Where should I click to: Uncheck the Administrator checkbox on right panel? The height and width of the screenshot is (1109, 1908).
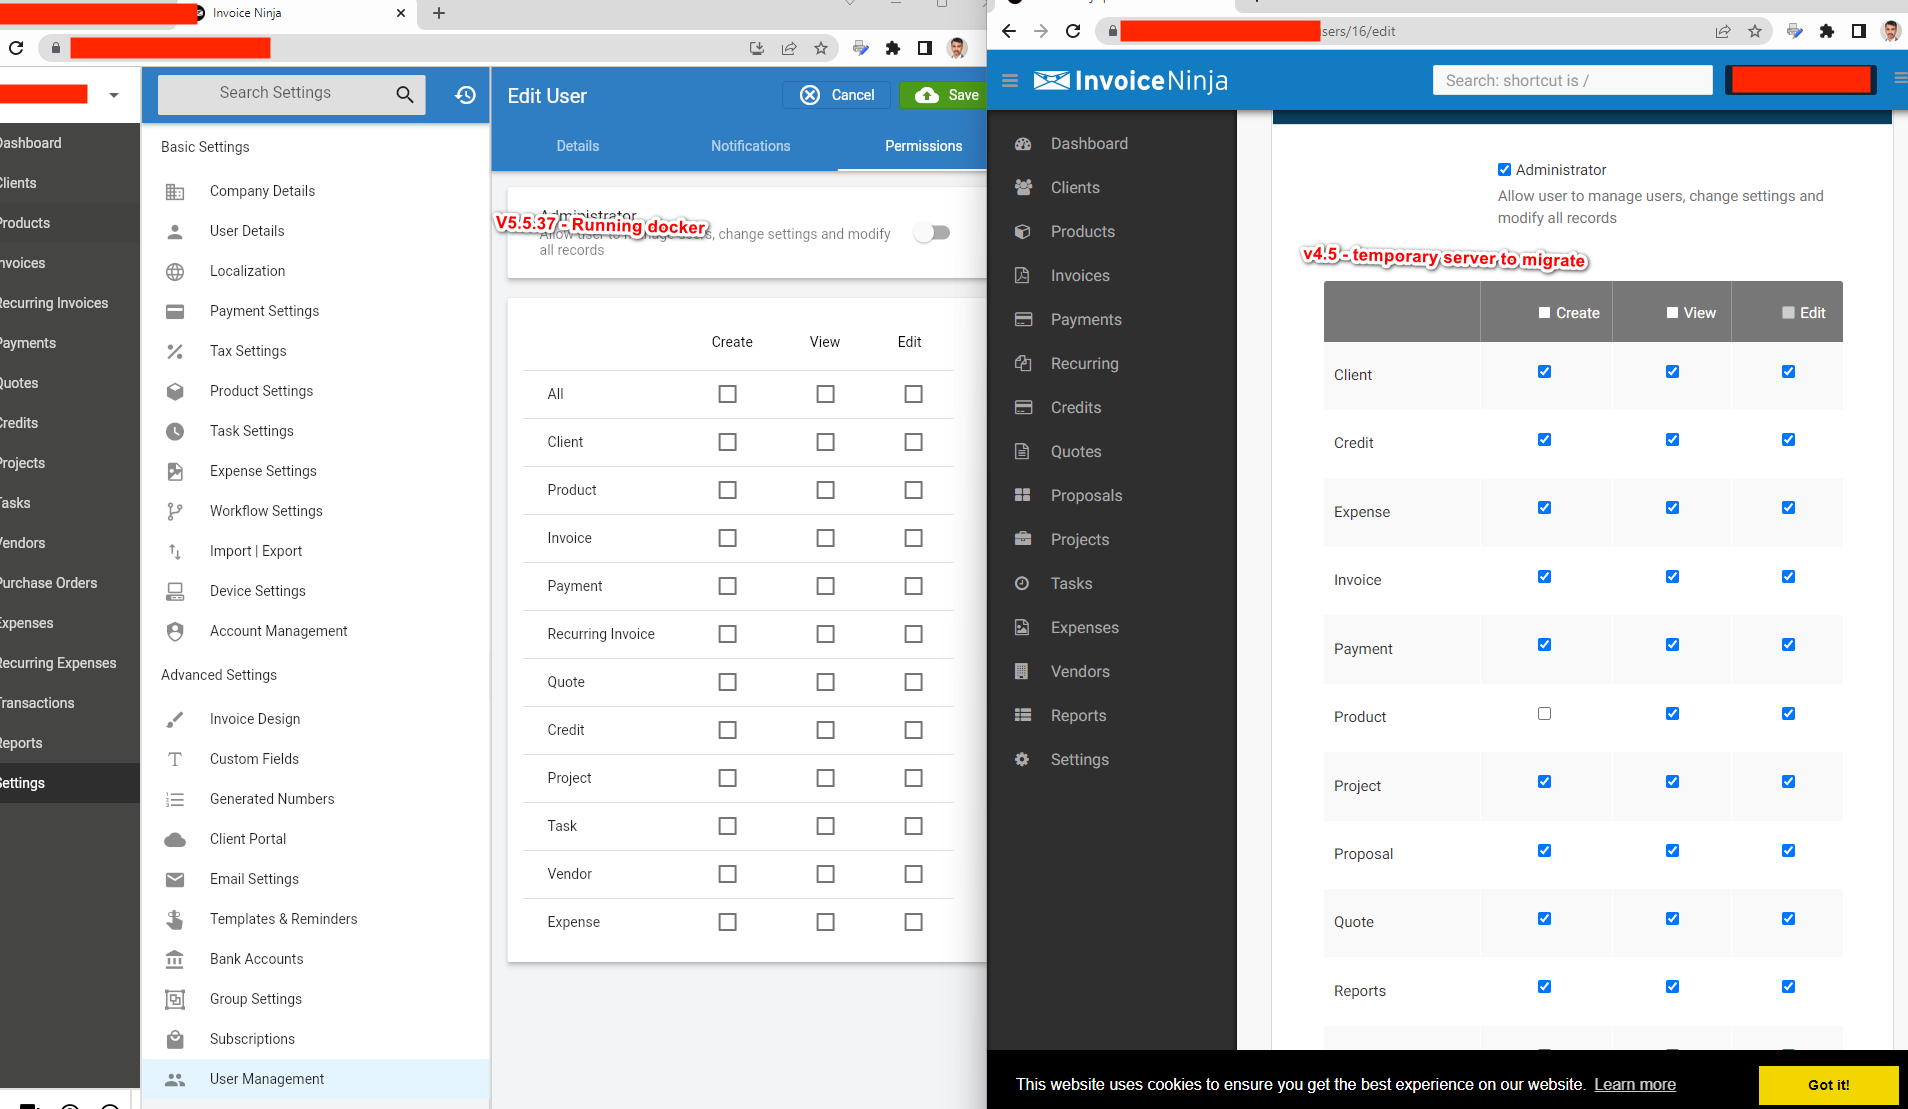pyautogui.click(x=1504, y=170)
